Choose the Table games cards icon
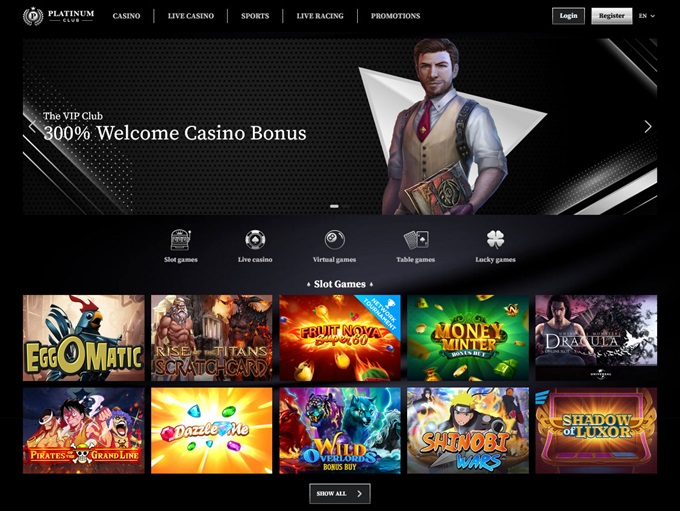Image resolution: width=680 pixels, height=511 pixels. 416,239
